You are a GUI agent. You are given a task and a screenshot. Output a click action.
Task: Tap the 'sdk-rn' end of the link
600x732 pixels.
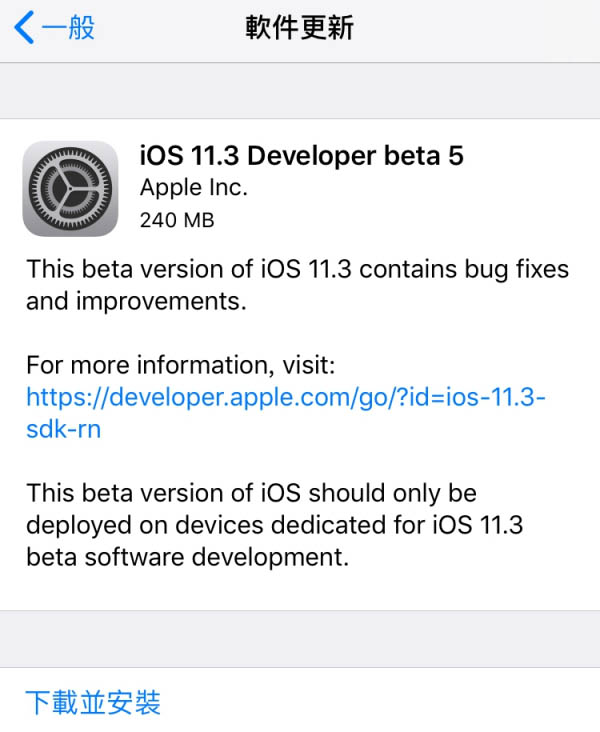point(64,429)
